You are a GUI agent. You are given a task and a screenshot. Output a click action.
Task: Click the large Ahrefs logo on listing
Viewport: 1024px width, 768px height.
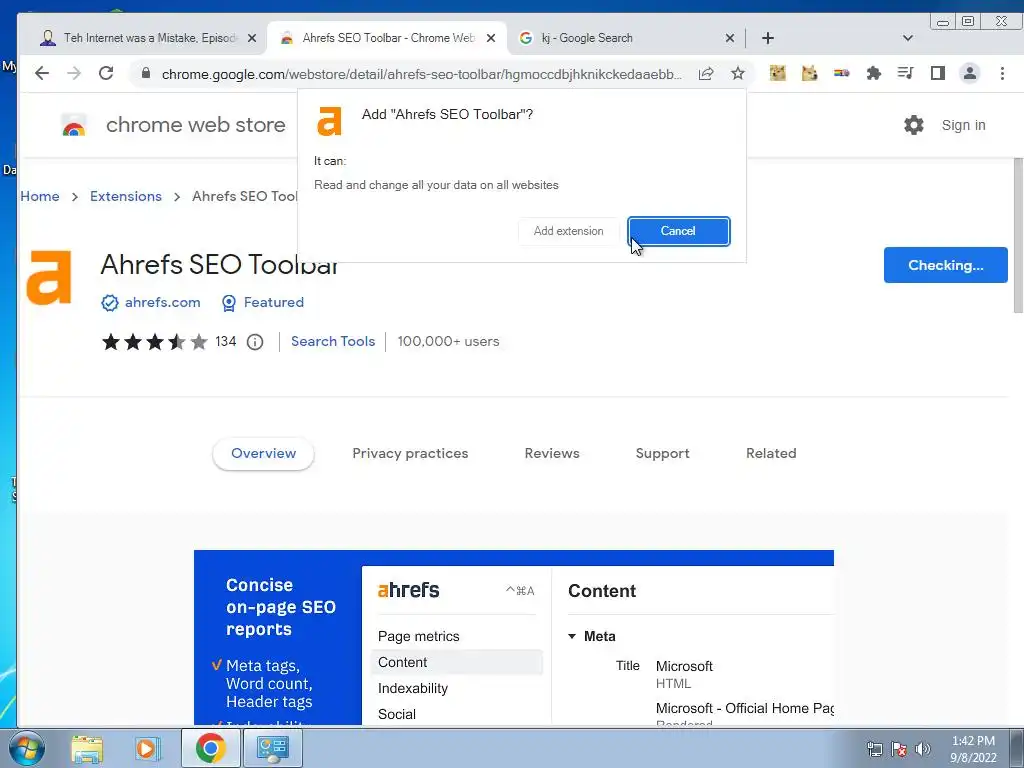pyautogui.click(x=49, y=277)
